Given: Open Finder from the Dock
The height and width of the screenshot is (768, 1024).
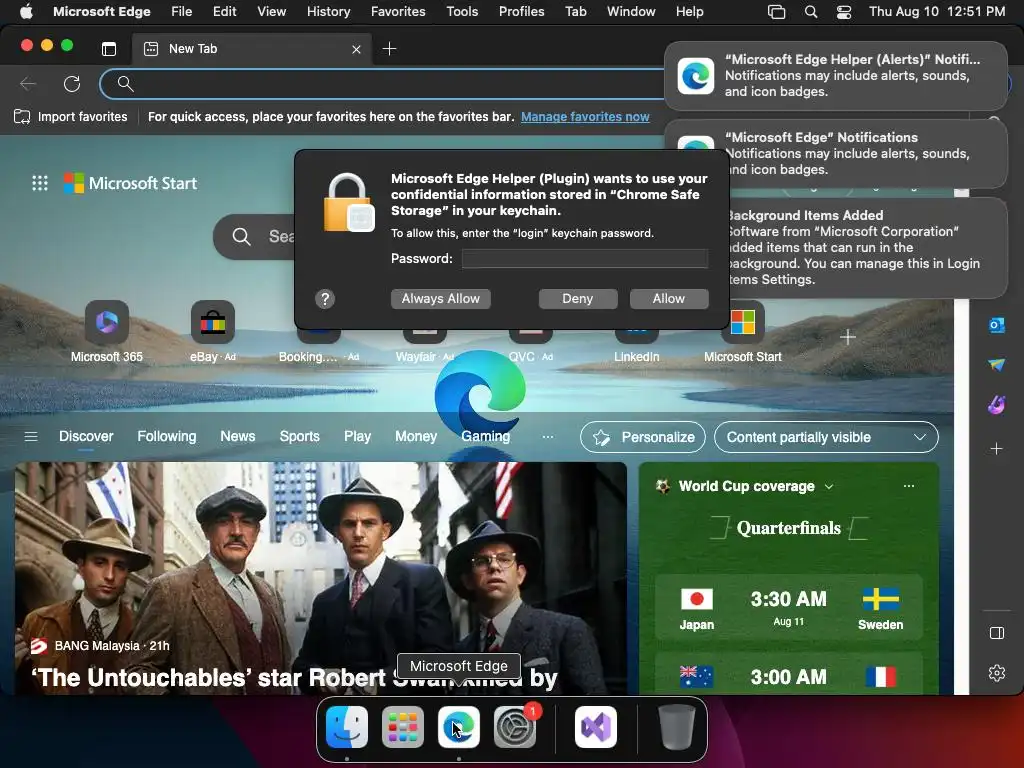Looking at the screenshot, I should [346, 727].
